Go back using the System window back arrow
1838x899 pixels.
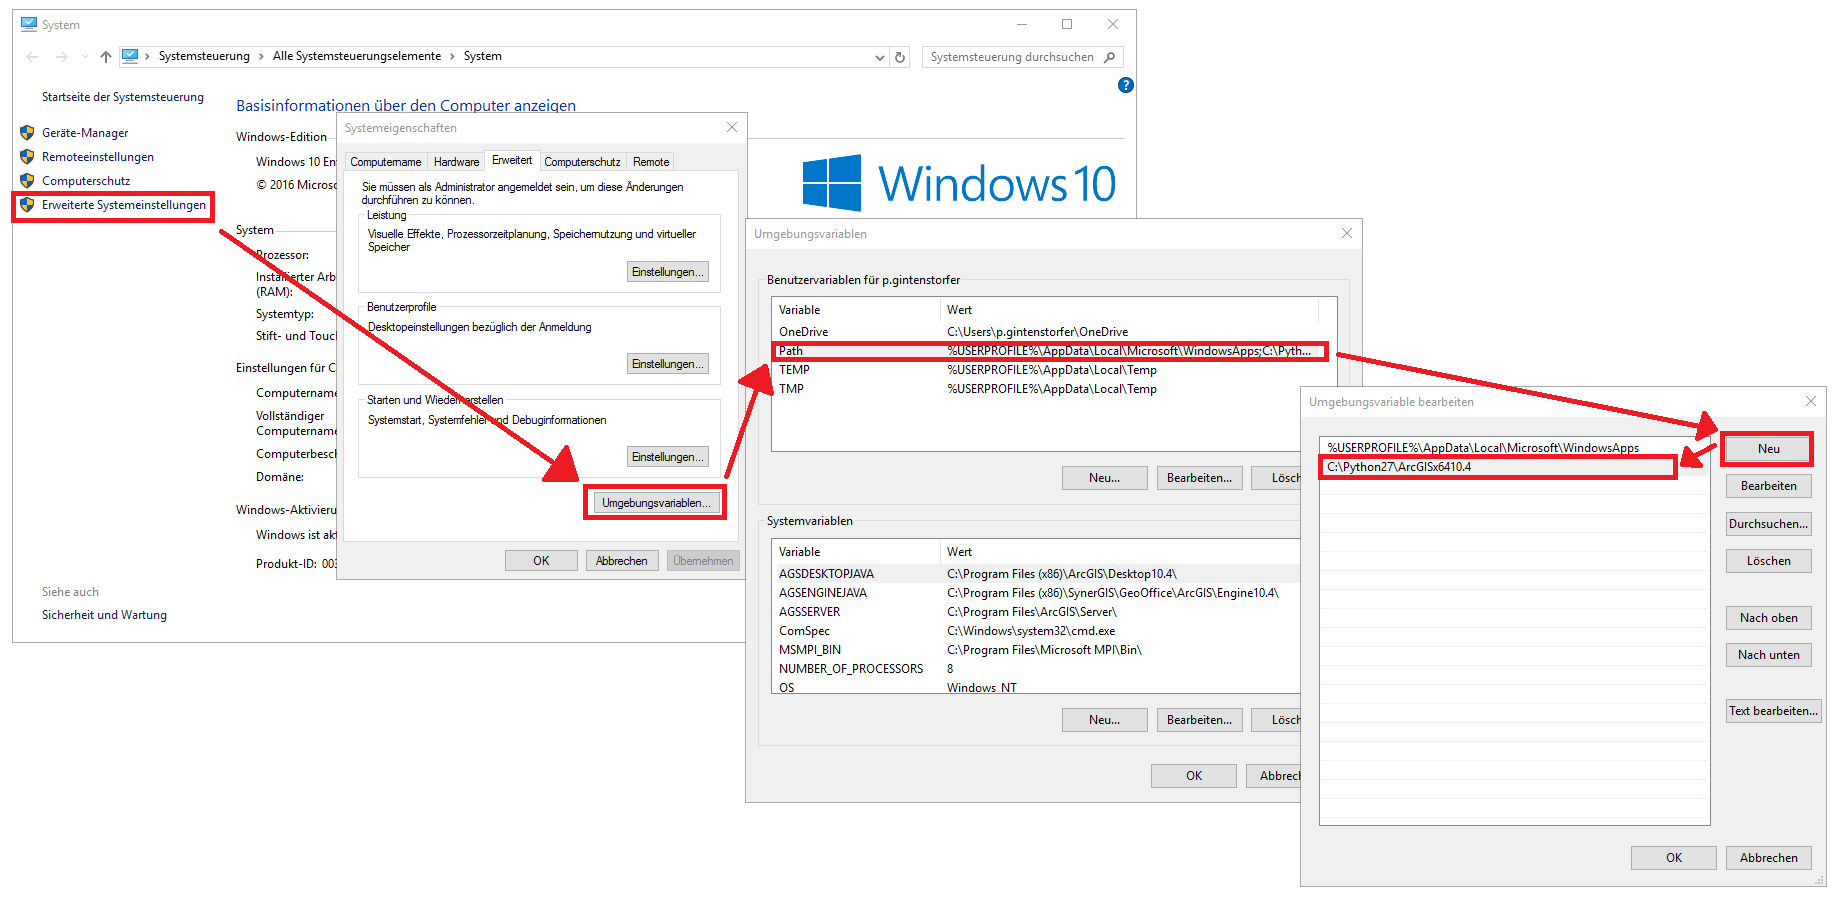[32, 57]
